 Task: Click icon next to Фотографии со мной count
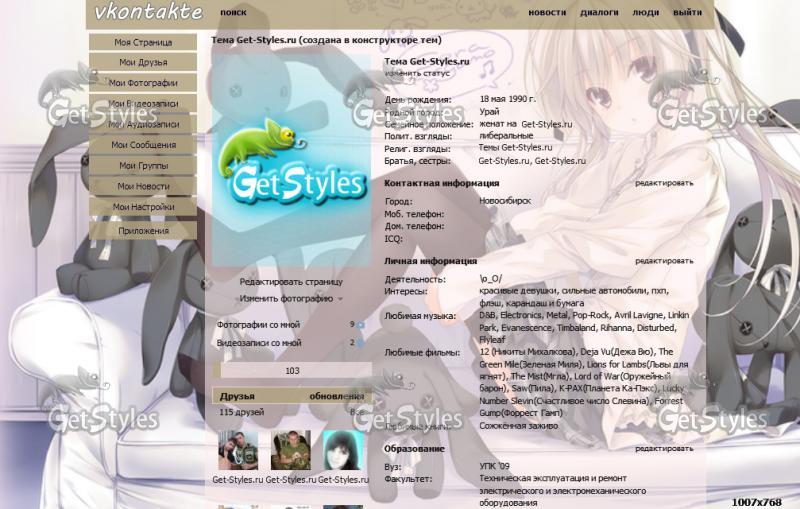coord(360,325)
